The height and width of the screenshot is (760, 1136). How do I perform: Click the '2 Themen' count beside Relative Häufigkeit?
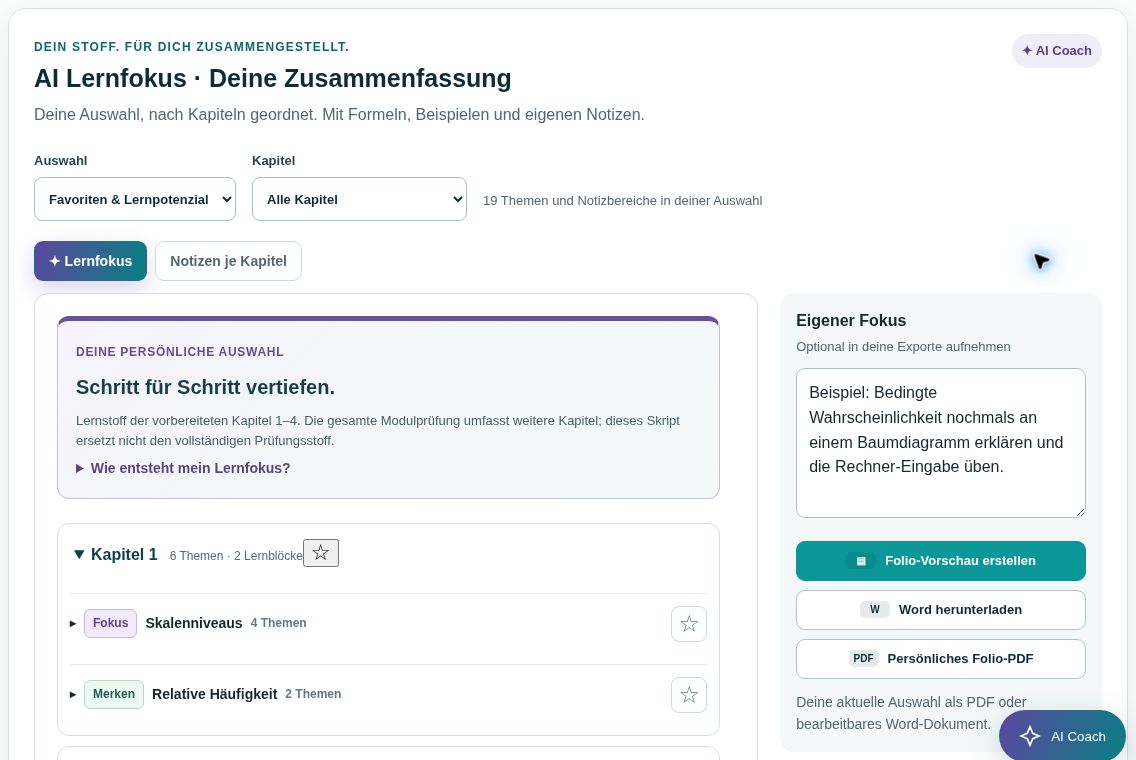click(x=313, y=694)
